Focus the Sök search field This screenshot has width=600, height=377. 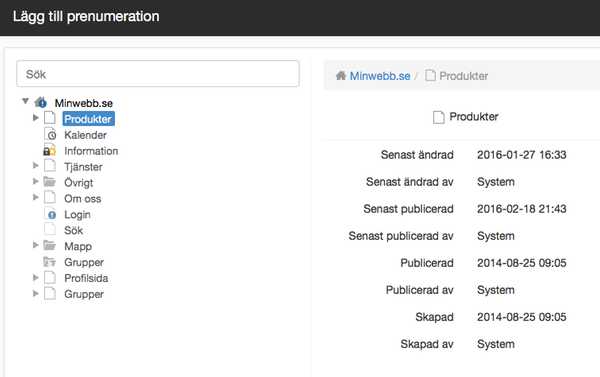158,73
